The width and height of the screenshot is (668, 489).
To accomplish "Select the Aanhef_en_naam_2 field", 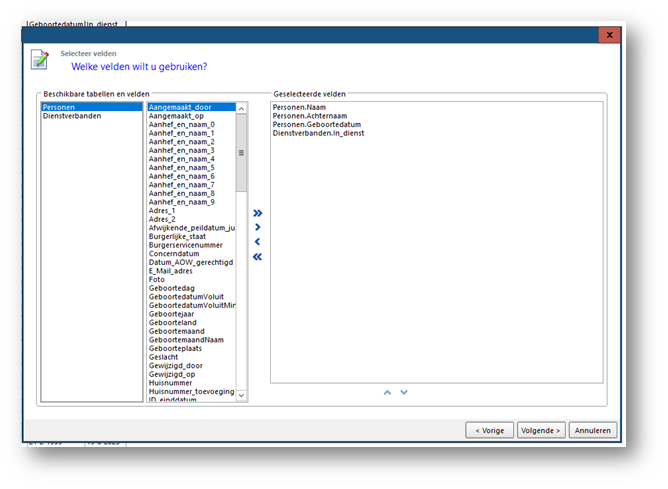I will tap(191, 141).
